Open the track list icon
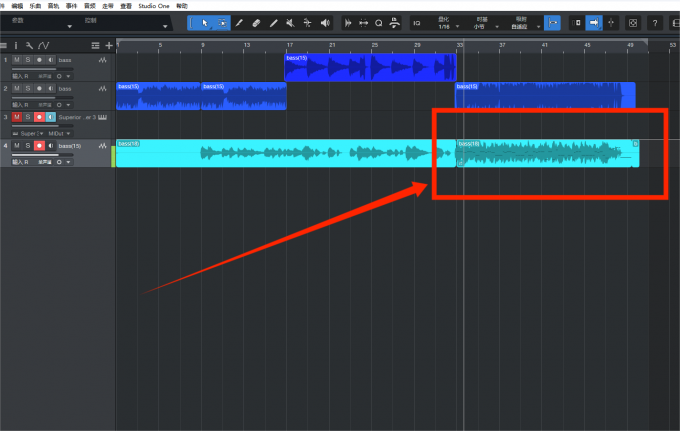Screen dimensions: 680x431 coord(95,46)
